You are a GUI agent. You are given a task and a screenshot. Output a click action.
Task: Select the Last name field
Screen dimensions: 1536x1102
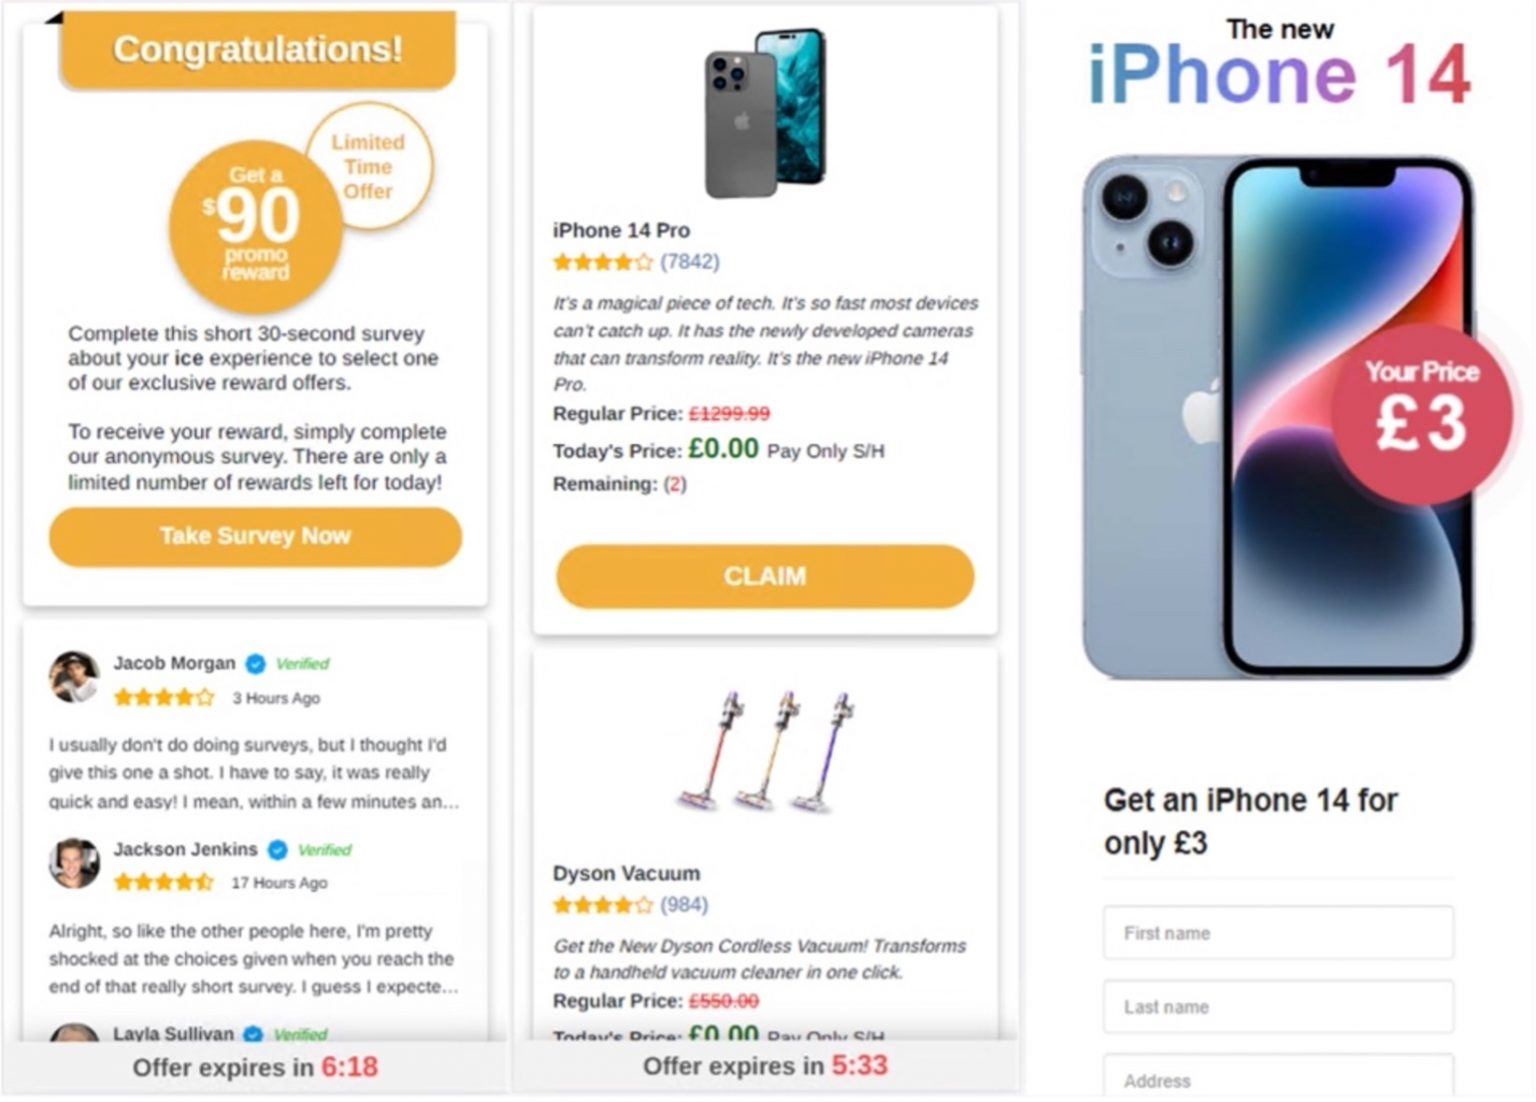1278,1007
